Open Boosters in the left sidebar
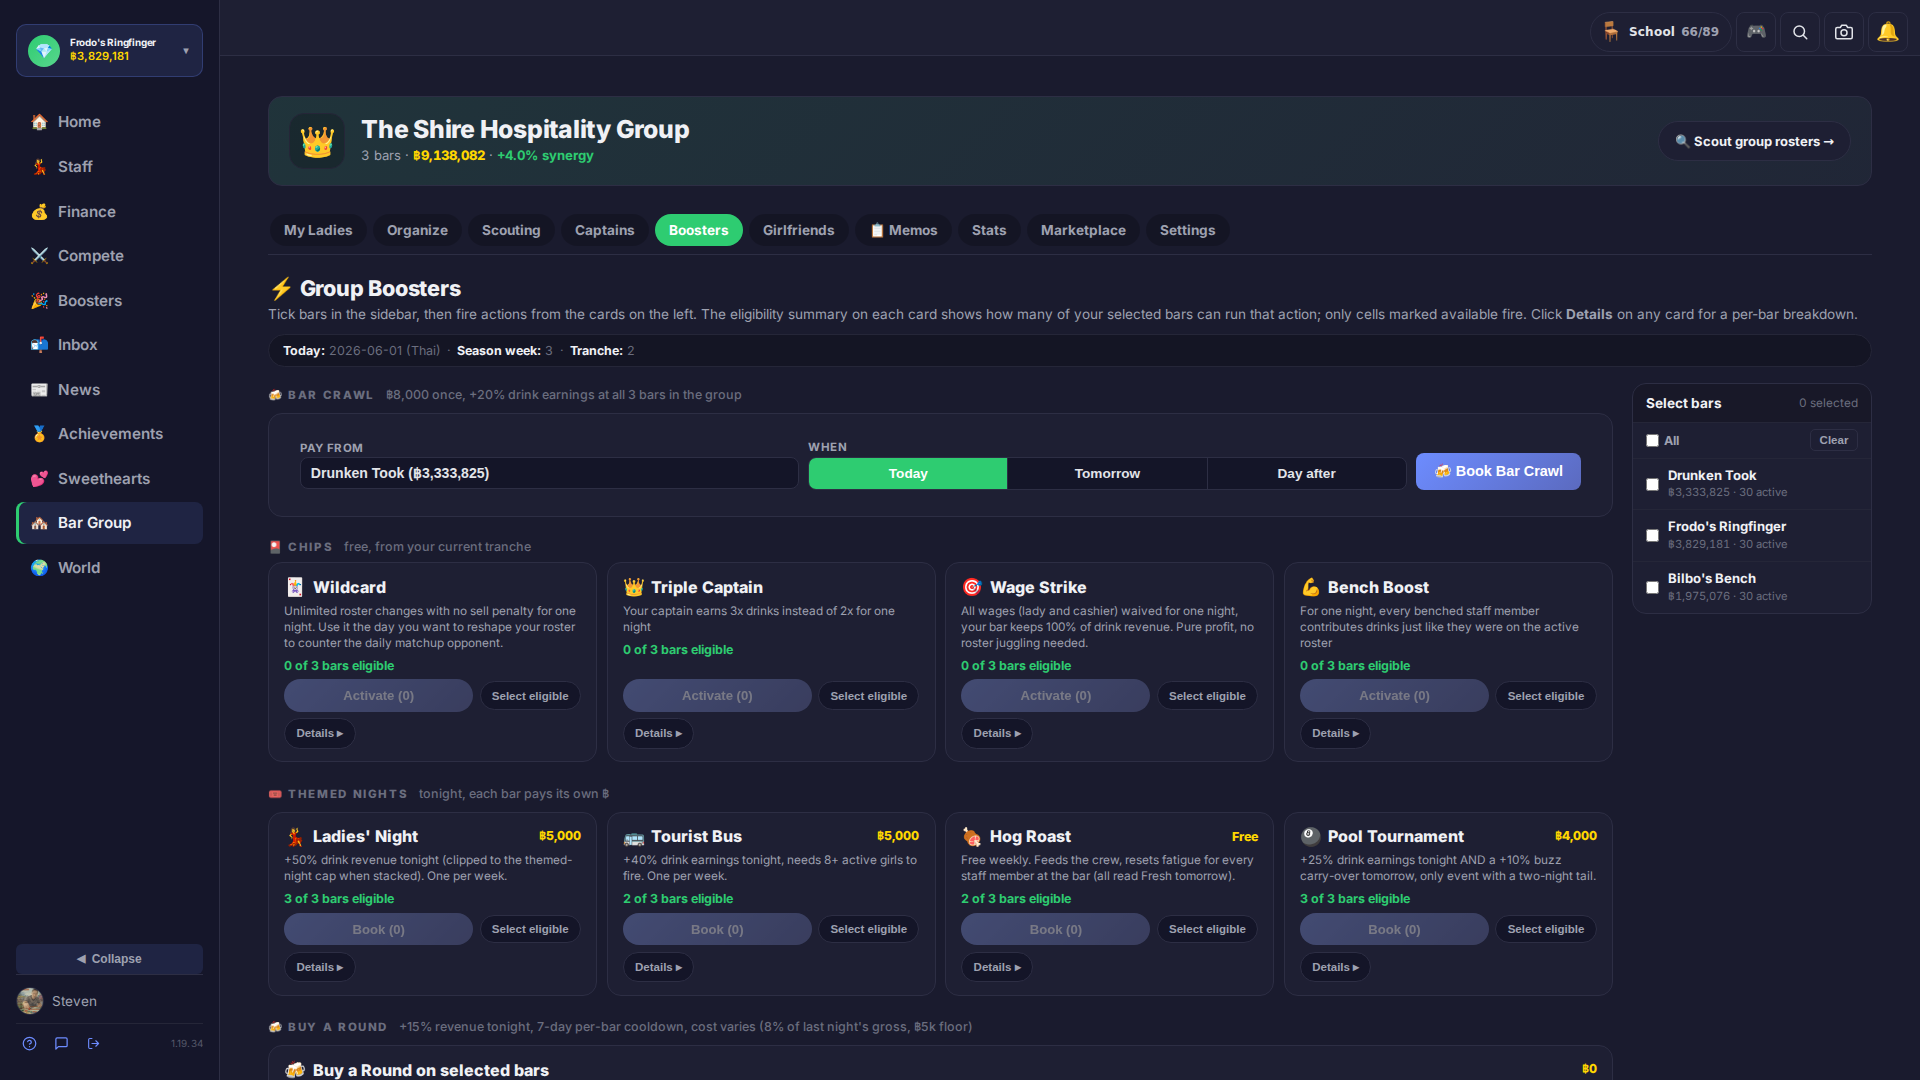The width and height of the screenshot is (1920, 1080). tap(109, 301)
